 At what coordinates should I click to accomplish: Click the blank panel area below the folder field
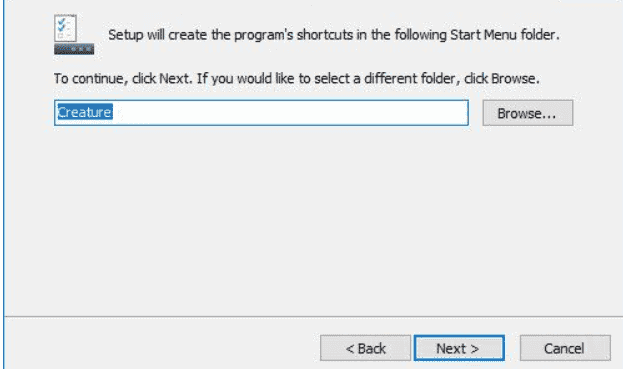tap(313, 220)
